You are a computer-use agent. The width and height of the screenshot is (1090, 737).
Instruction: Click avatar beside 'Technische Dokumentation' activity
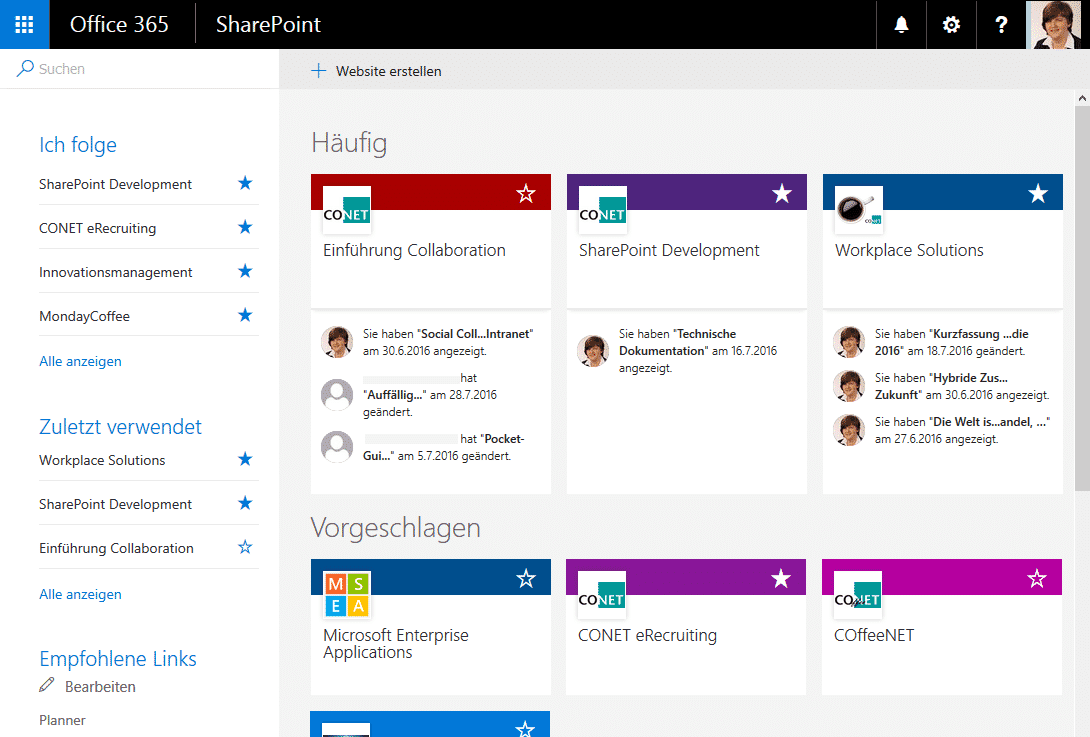593,350
